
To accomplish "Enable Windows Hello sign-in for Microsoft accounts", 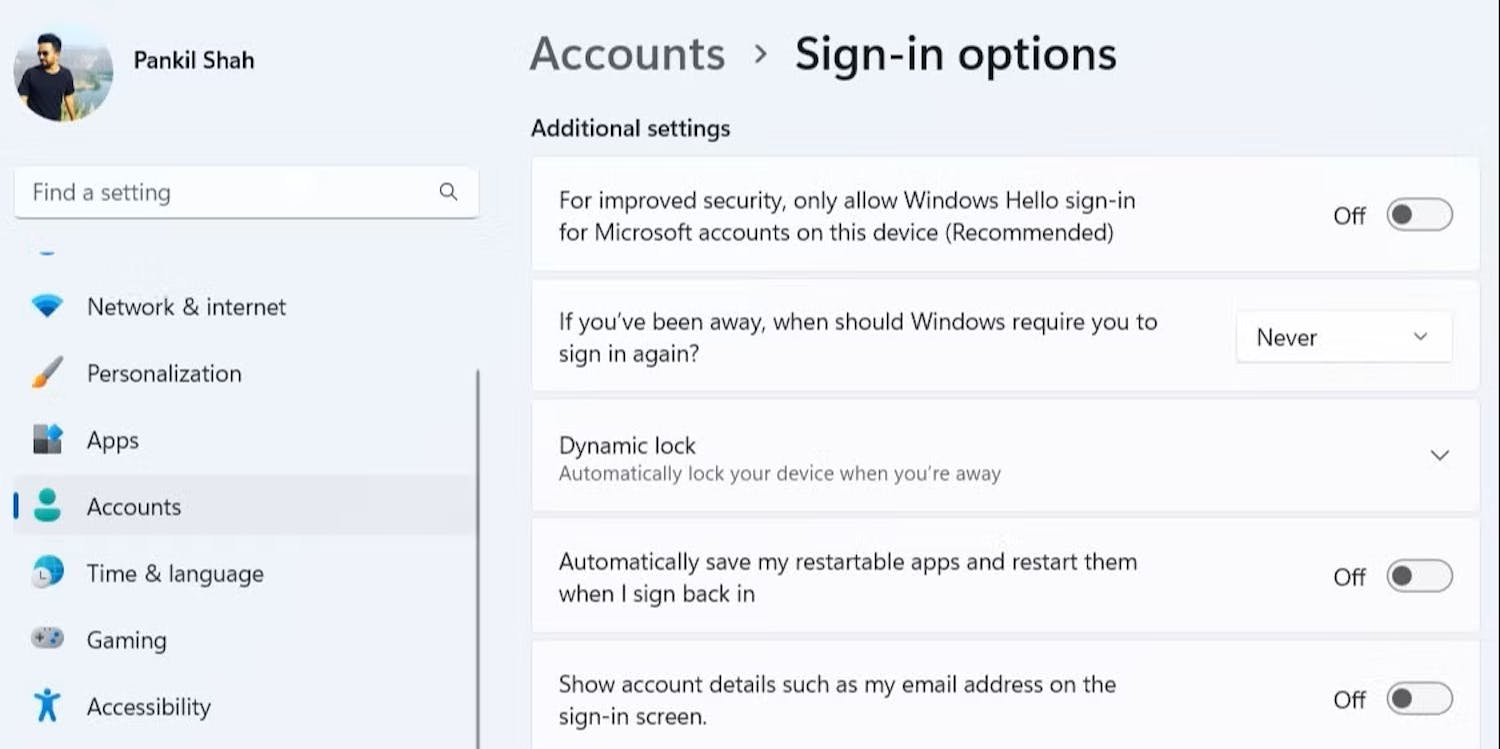I will [1419, 214].
